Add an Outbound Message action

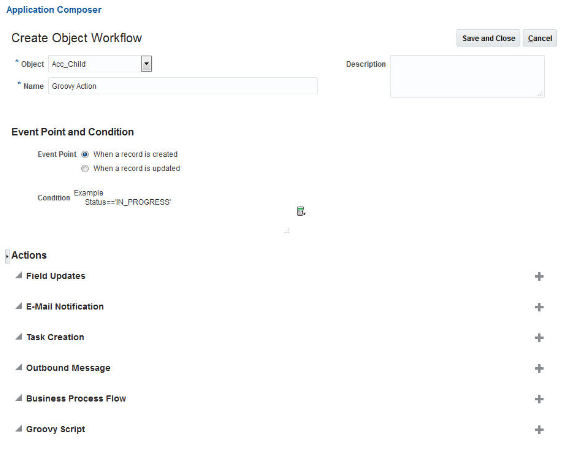pyautogui.click(x=539, y=369)
